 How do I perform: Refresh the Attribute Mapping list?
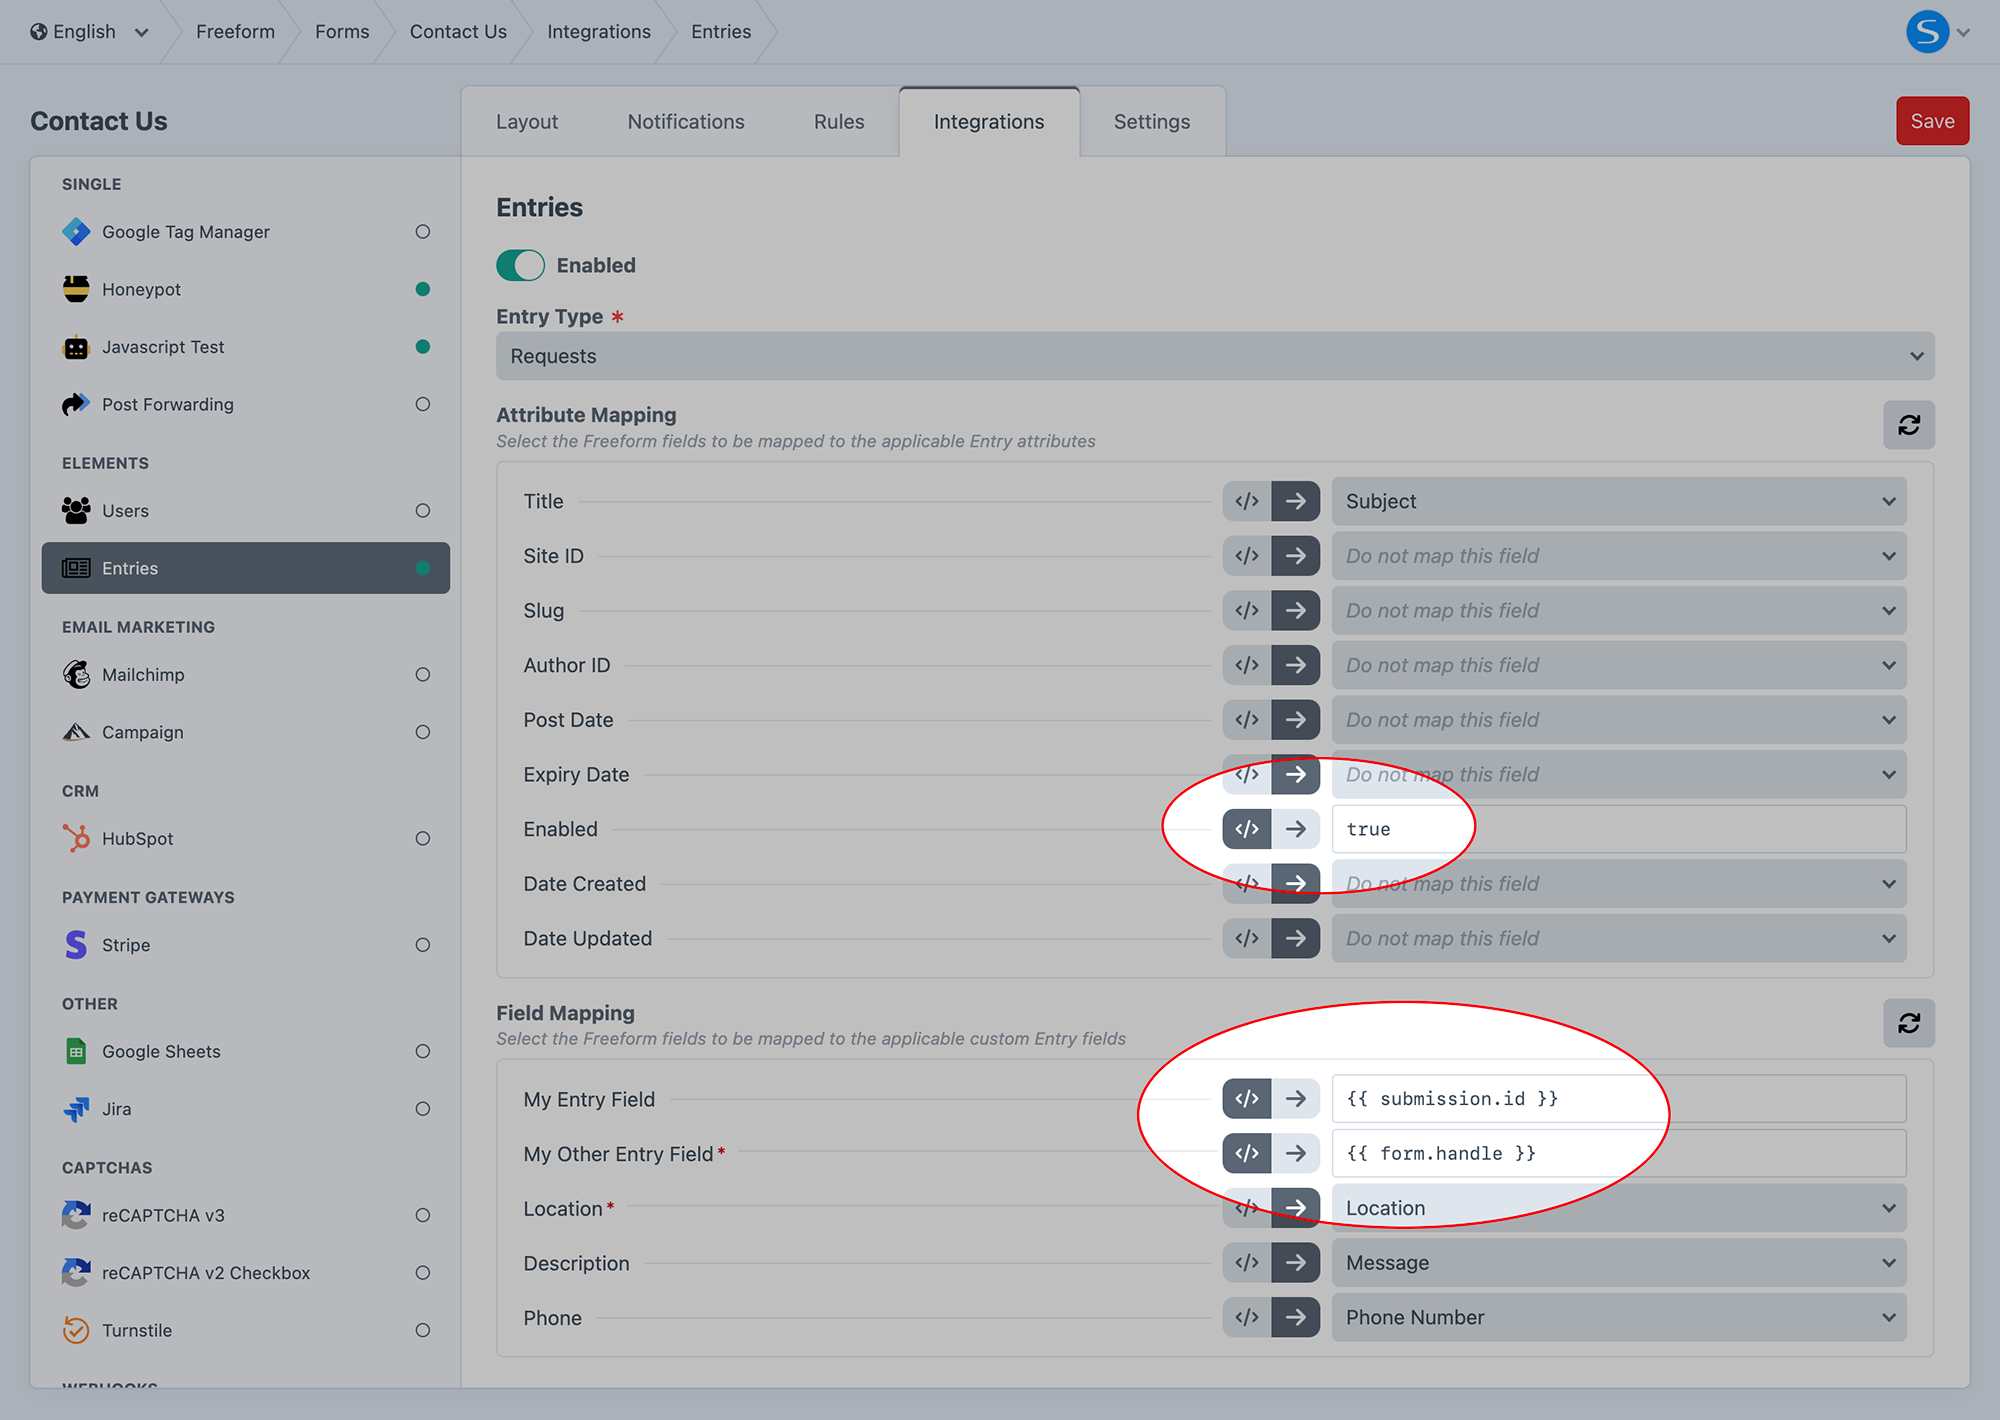pyautogui.click(x=1909, y=424)
